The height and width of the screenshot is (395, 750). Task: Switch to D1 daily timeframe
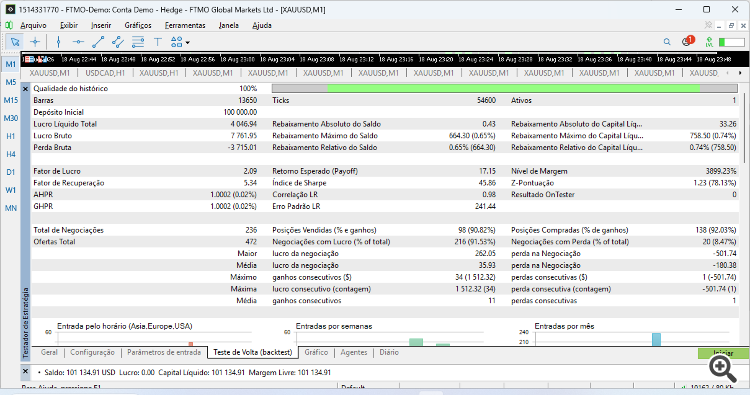(x=11, y=172)
